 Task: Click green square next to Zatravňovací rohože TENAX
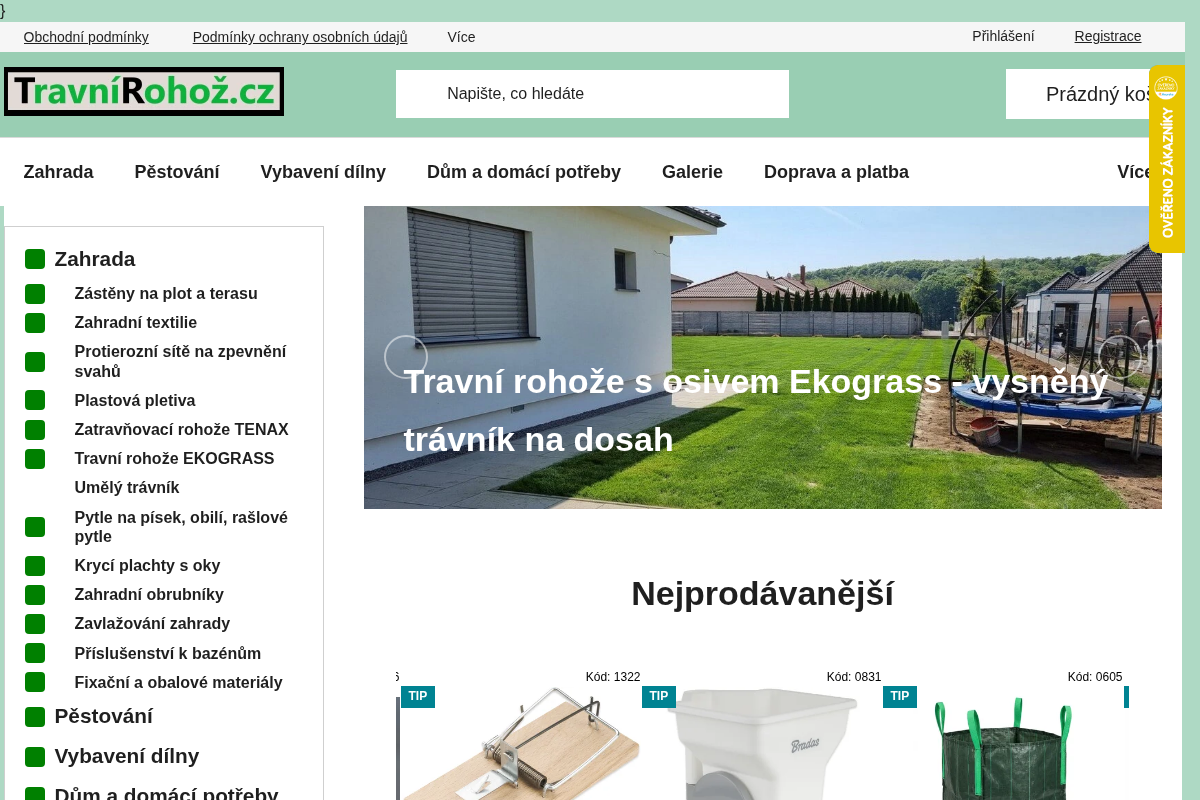pos(35,430)
